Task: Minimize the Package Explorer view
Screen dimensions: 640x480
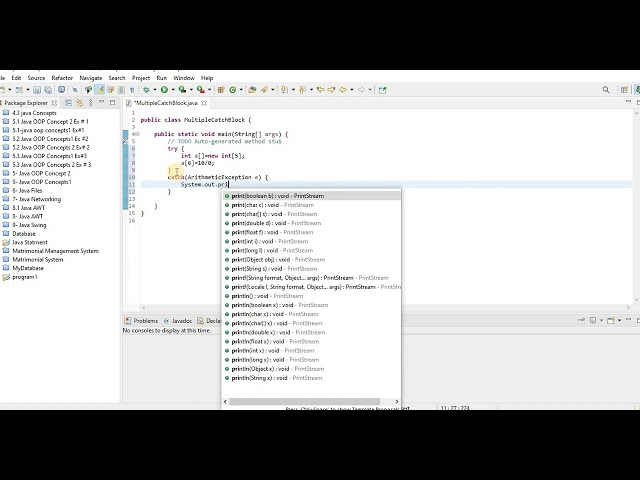Action: [101, 102]
